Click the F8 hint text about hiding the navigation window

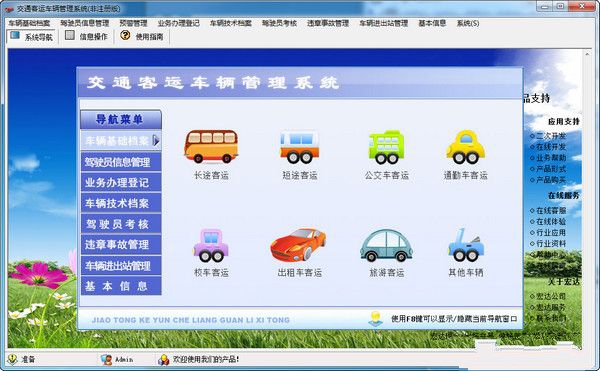[x=454, y=319]
